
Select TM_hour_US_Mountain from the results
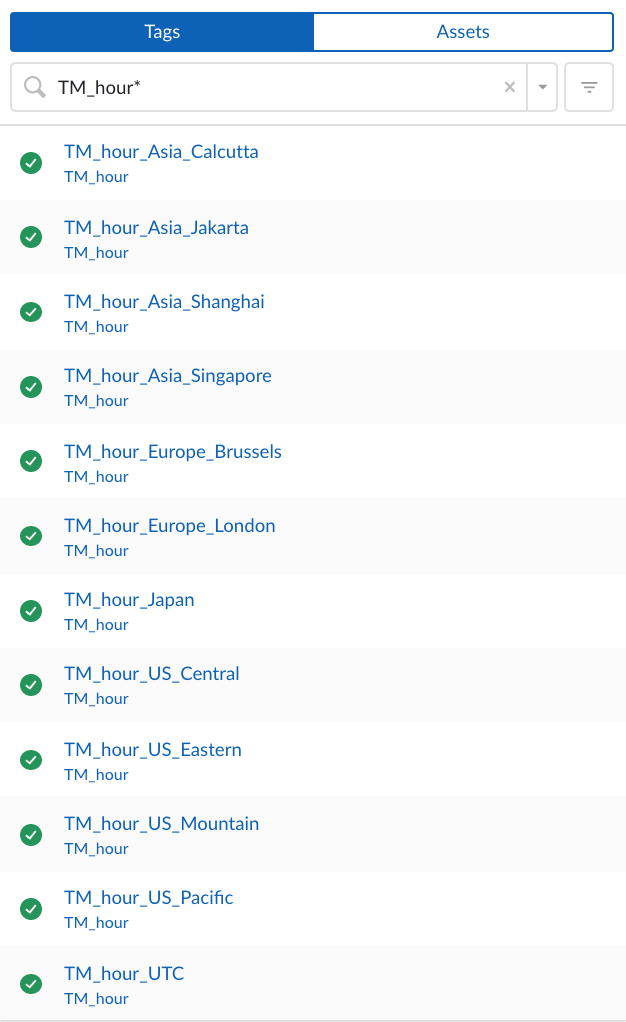(x=162, y=824)
